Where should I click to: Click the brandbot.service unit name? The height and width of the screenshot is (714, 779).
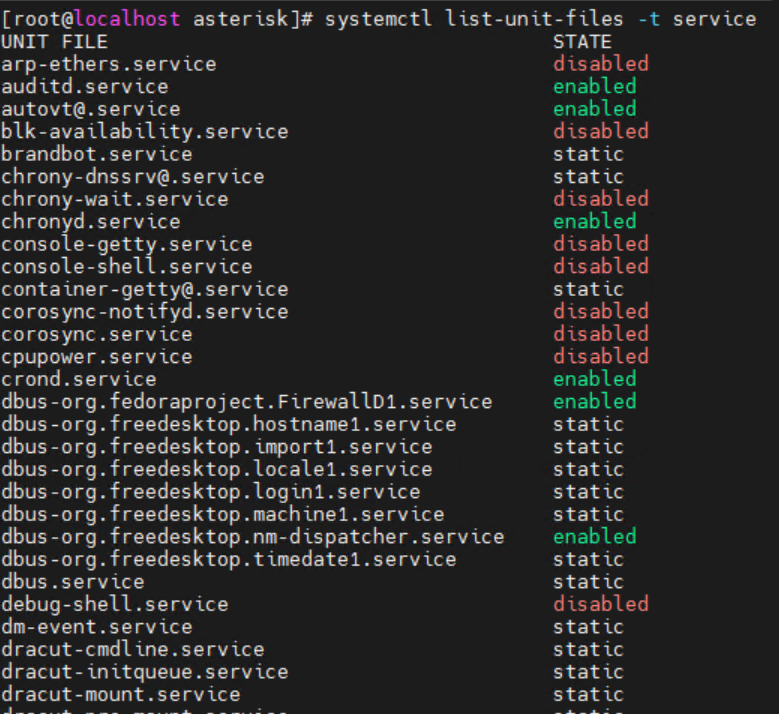[x=96, y=154]
